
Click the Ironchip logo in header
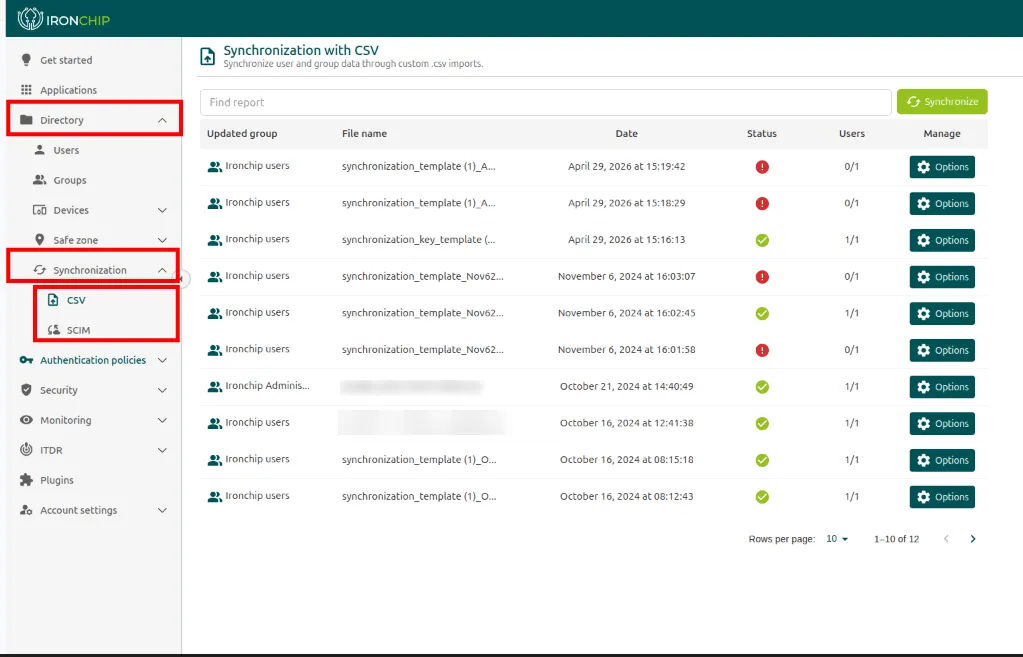(63, 19)
